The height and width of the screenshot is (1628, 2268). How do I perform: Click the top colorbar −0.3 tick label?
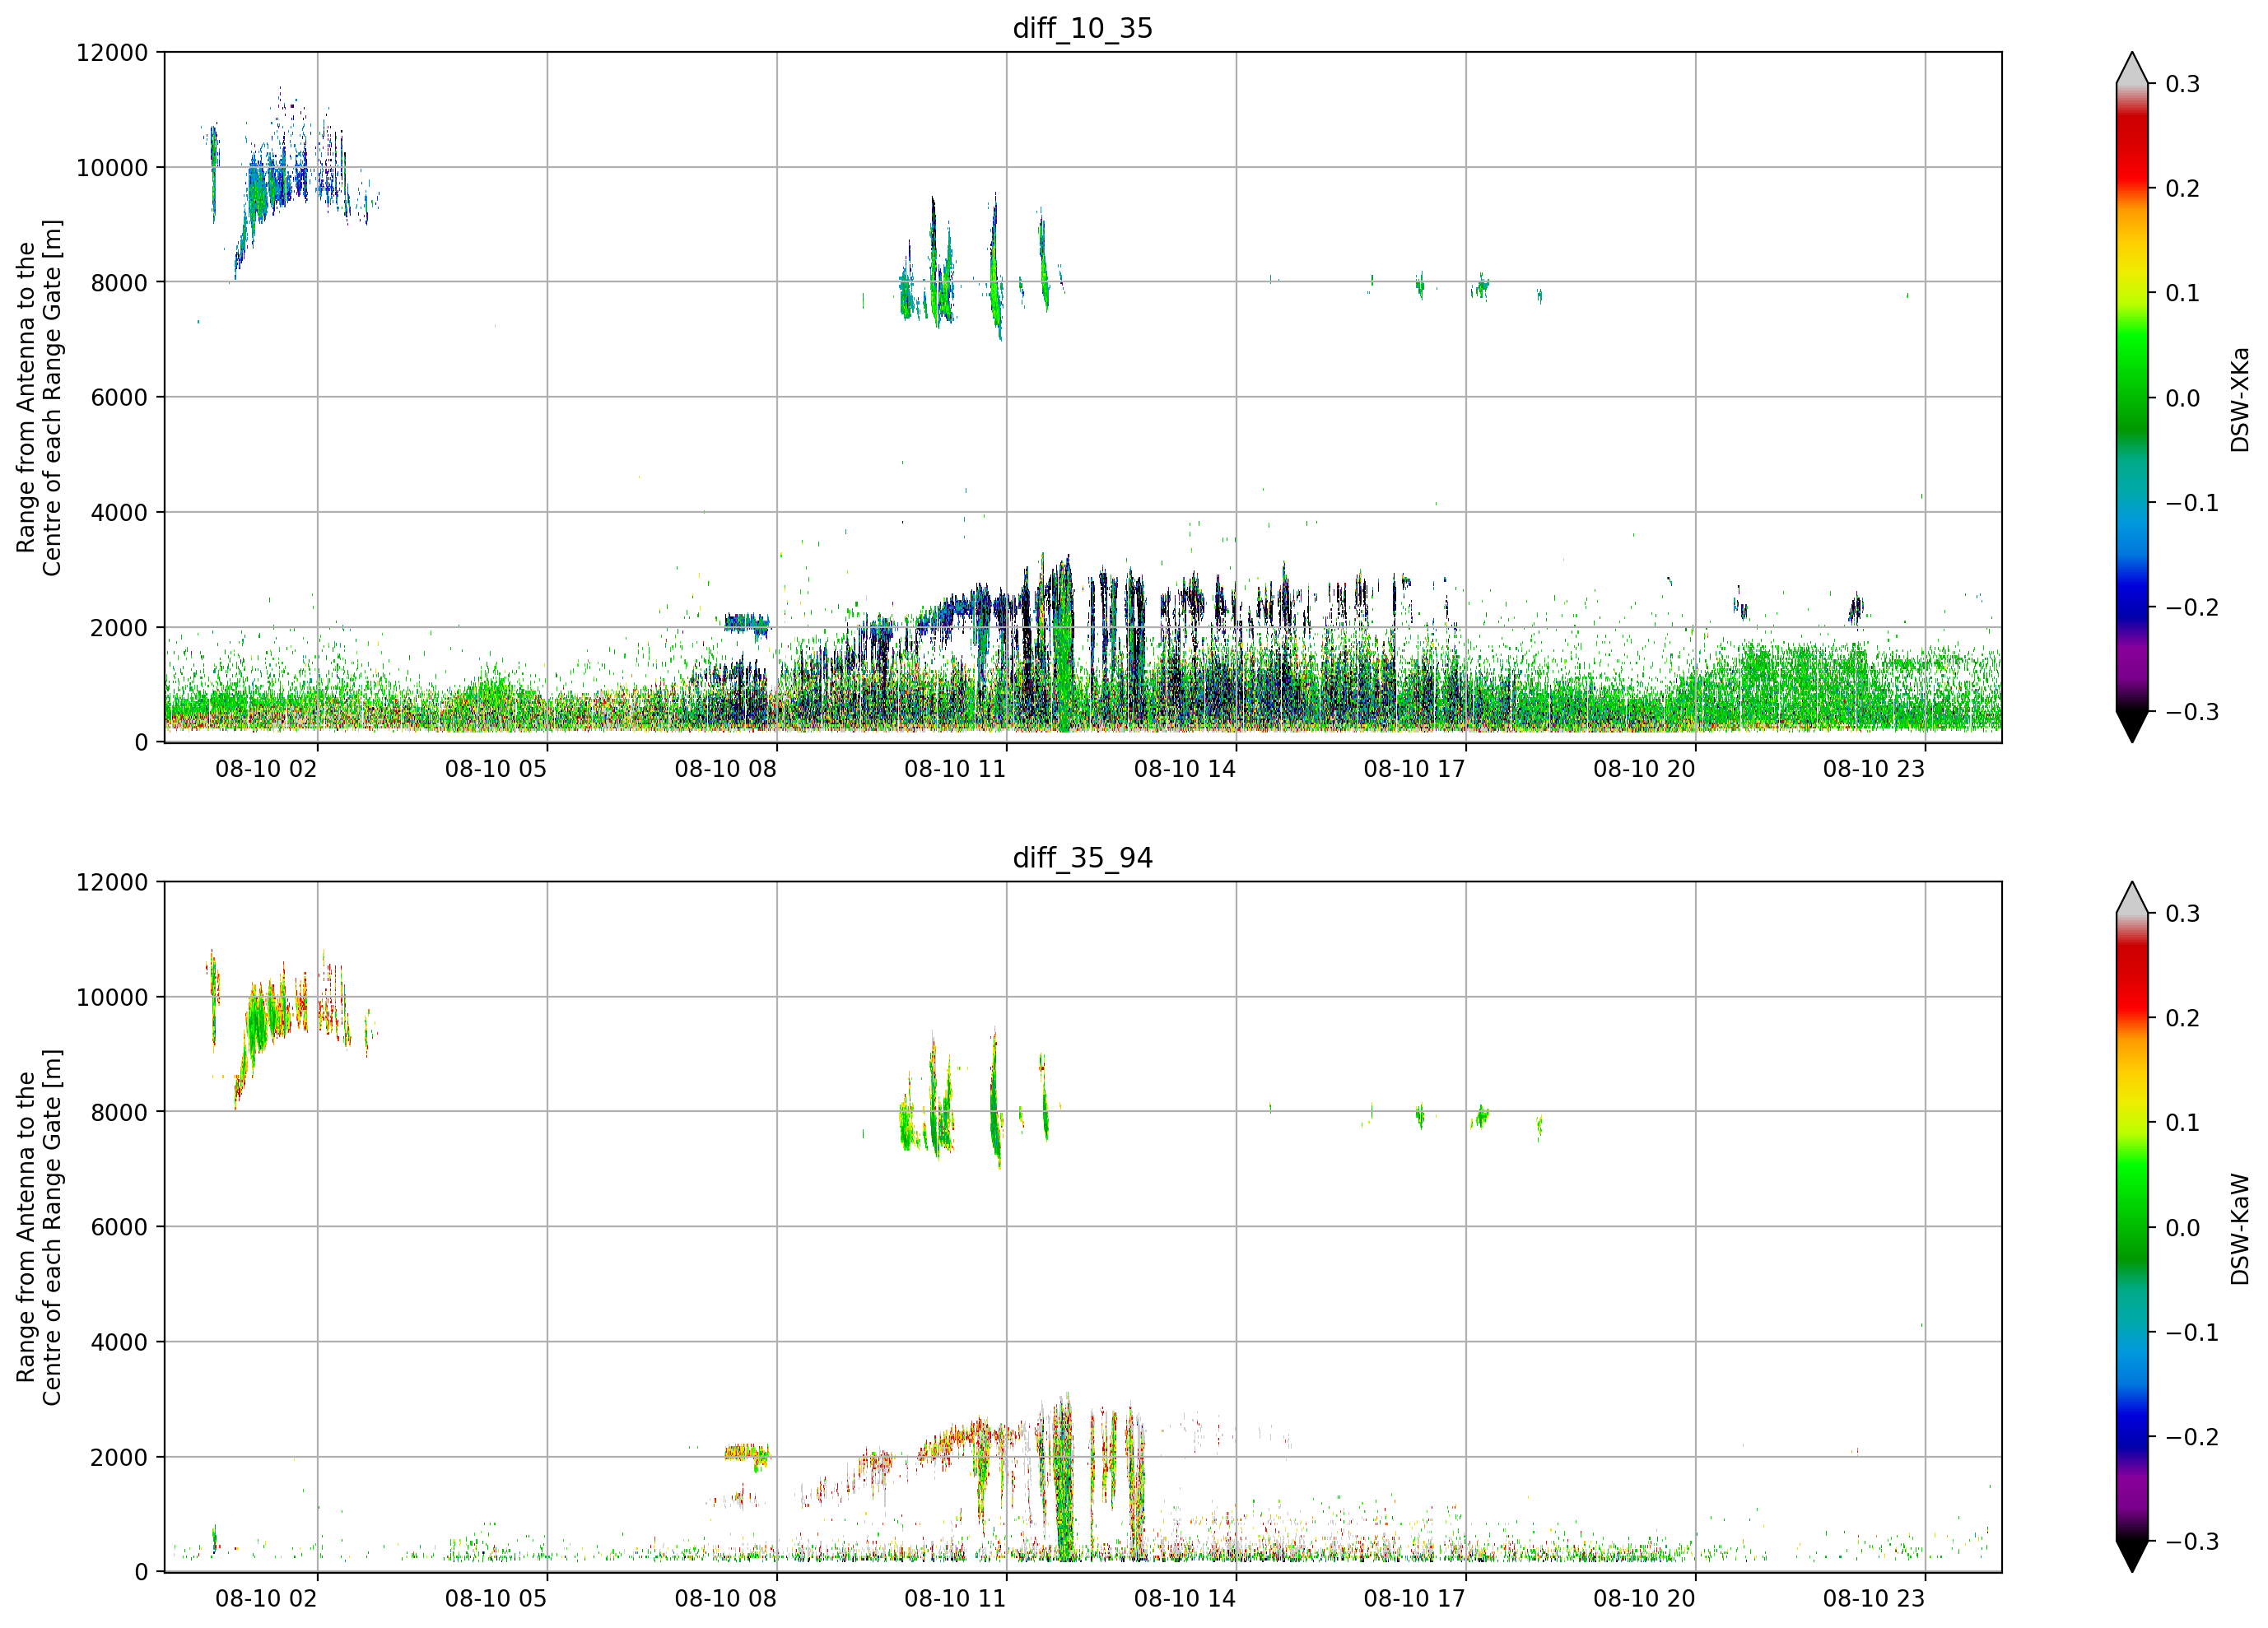click(x=2191, y=712)
